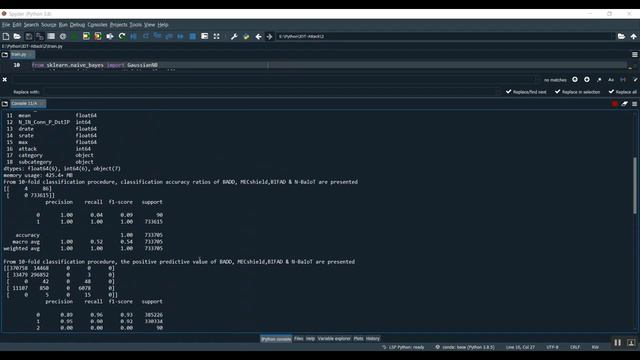
Task: Stop the running console kernel
Action: [x=615, y=104]
